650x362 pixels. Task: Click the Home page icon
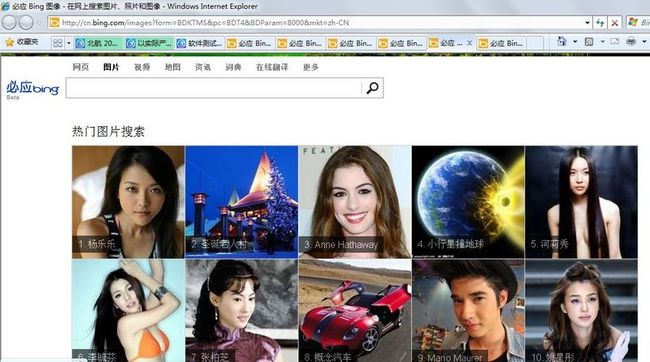pos(562,41)
